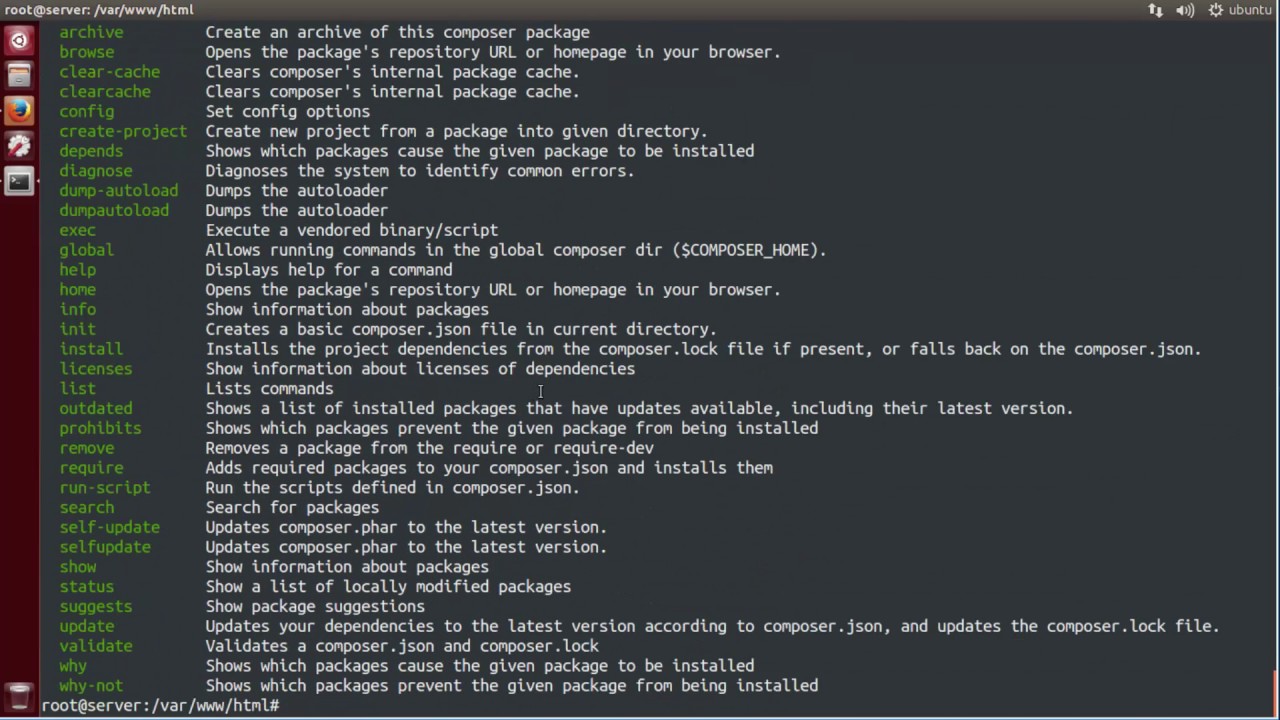Click the 'dump-autoload' command name
Screen dimensions: 1280x720
[x=118, y=190]
